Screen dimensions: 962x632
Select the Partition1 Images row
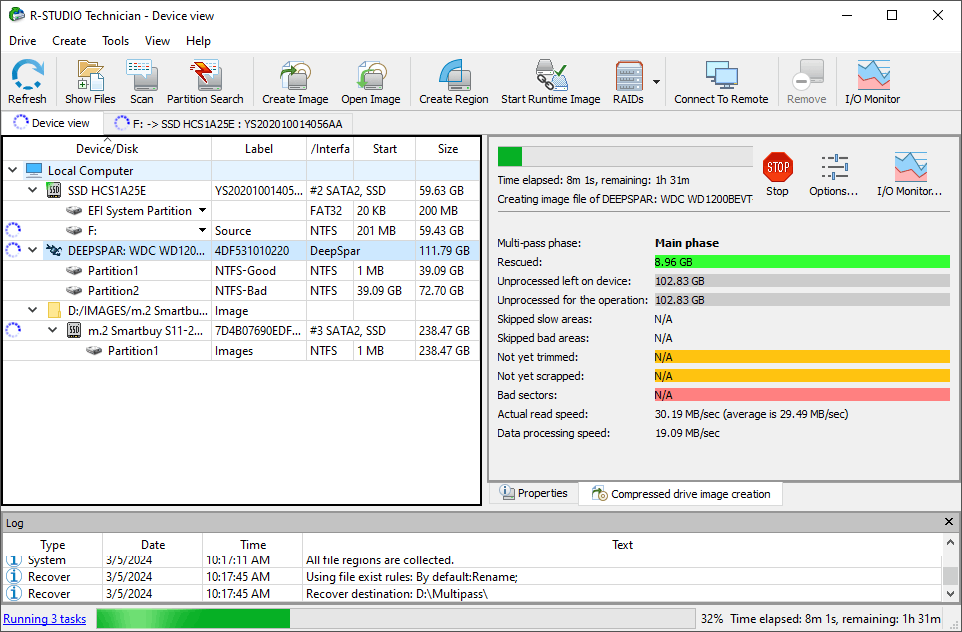[241, 350]
